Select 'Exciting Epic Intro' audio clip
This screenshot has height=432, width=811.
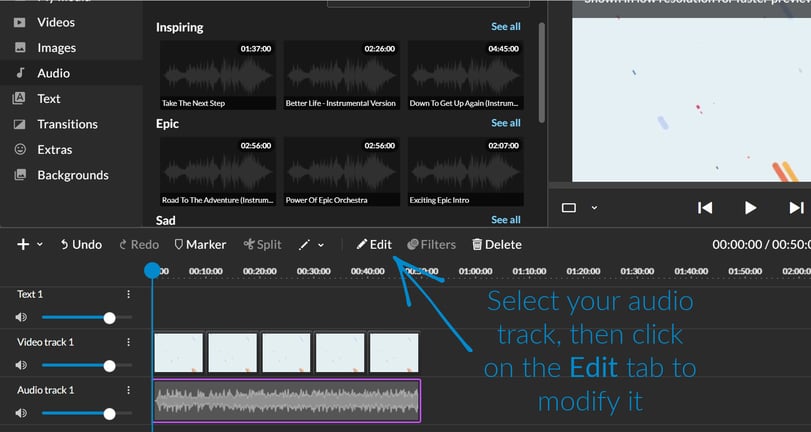tap(465, 172)
